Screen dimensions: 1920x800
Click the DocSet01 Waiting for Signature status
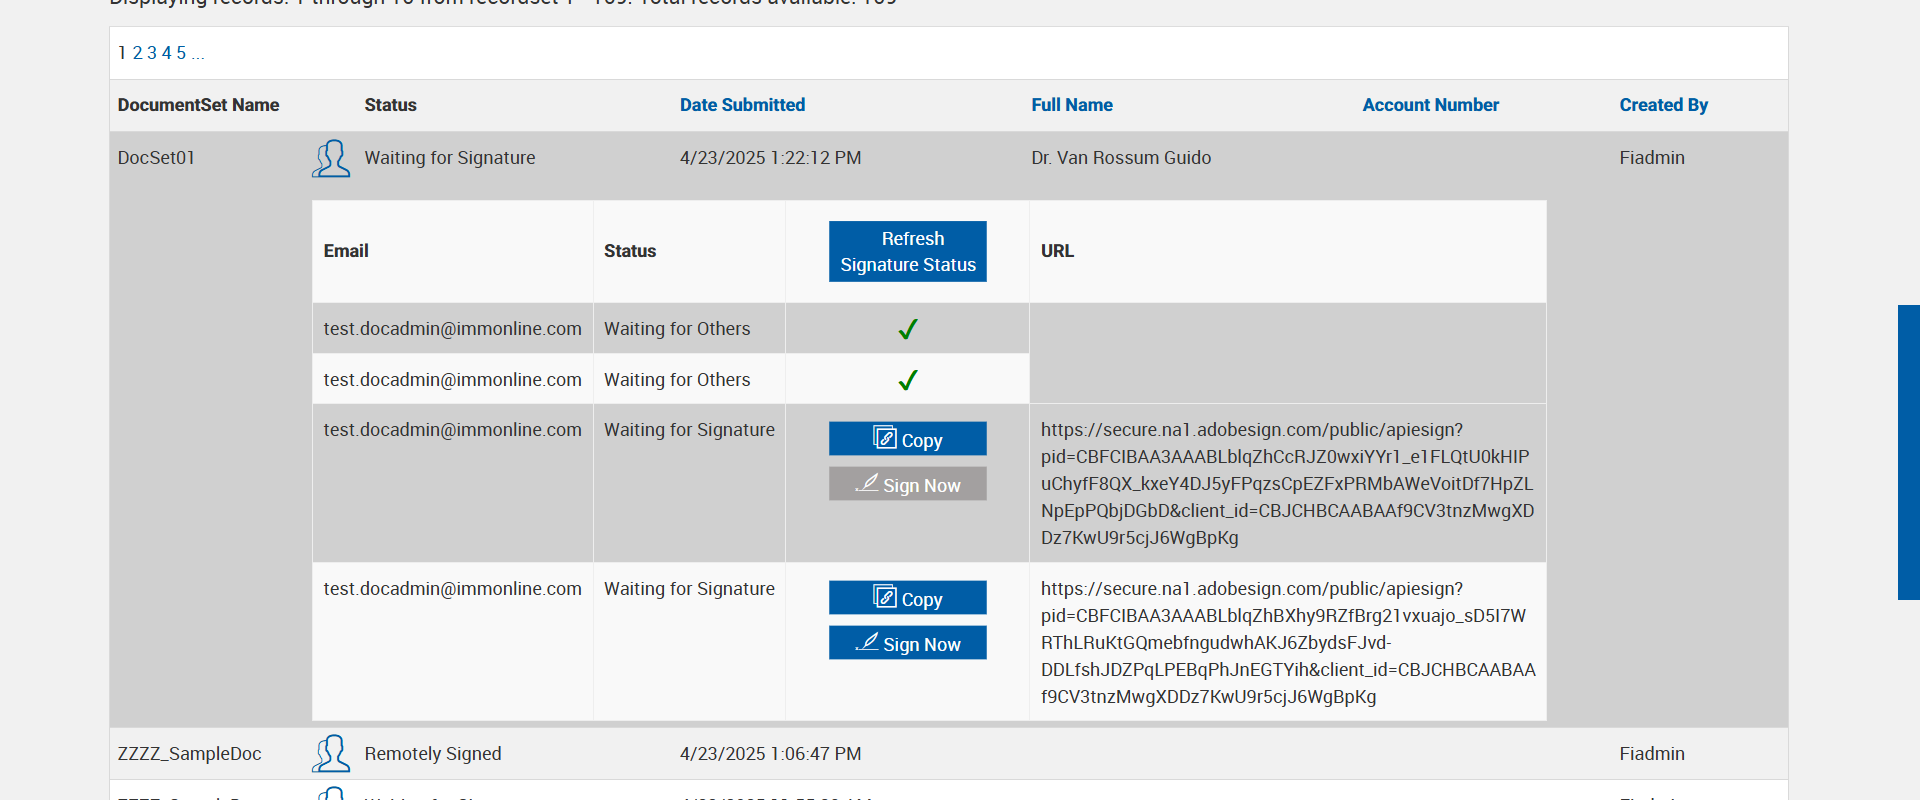coord(450,158)
